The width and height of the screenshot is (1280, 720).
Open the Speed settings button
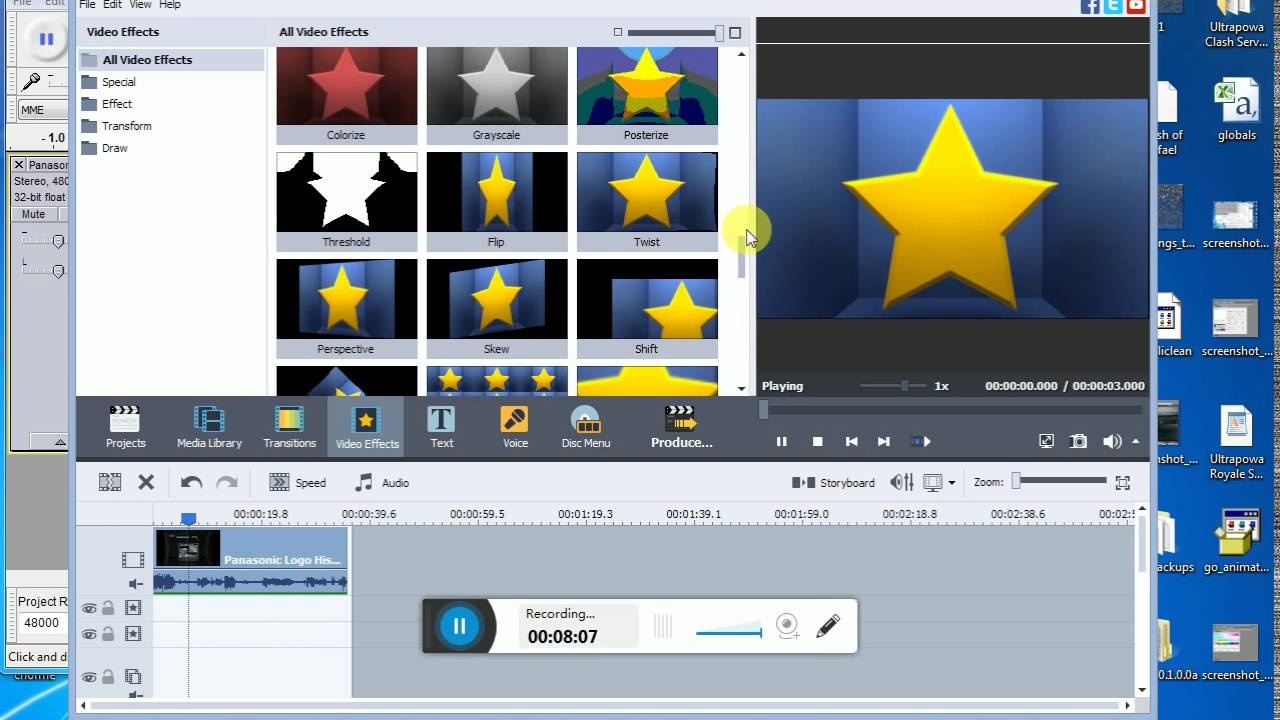coord(298,482)
